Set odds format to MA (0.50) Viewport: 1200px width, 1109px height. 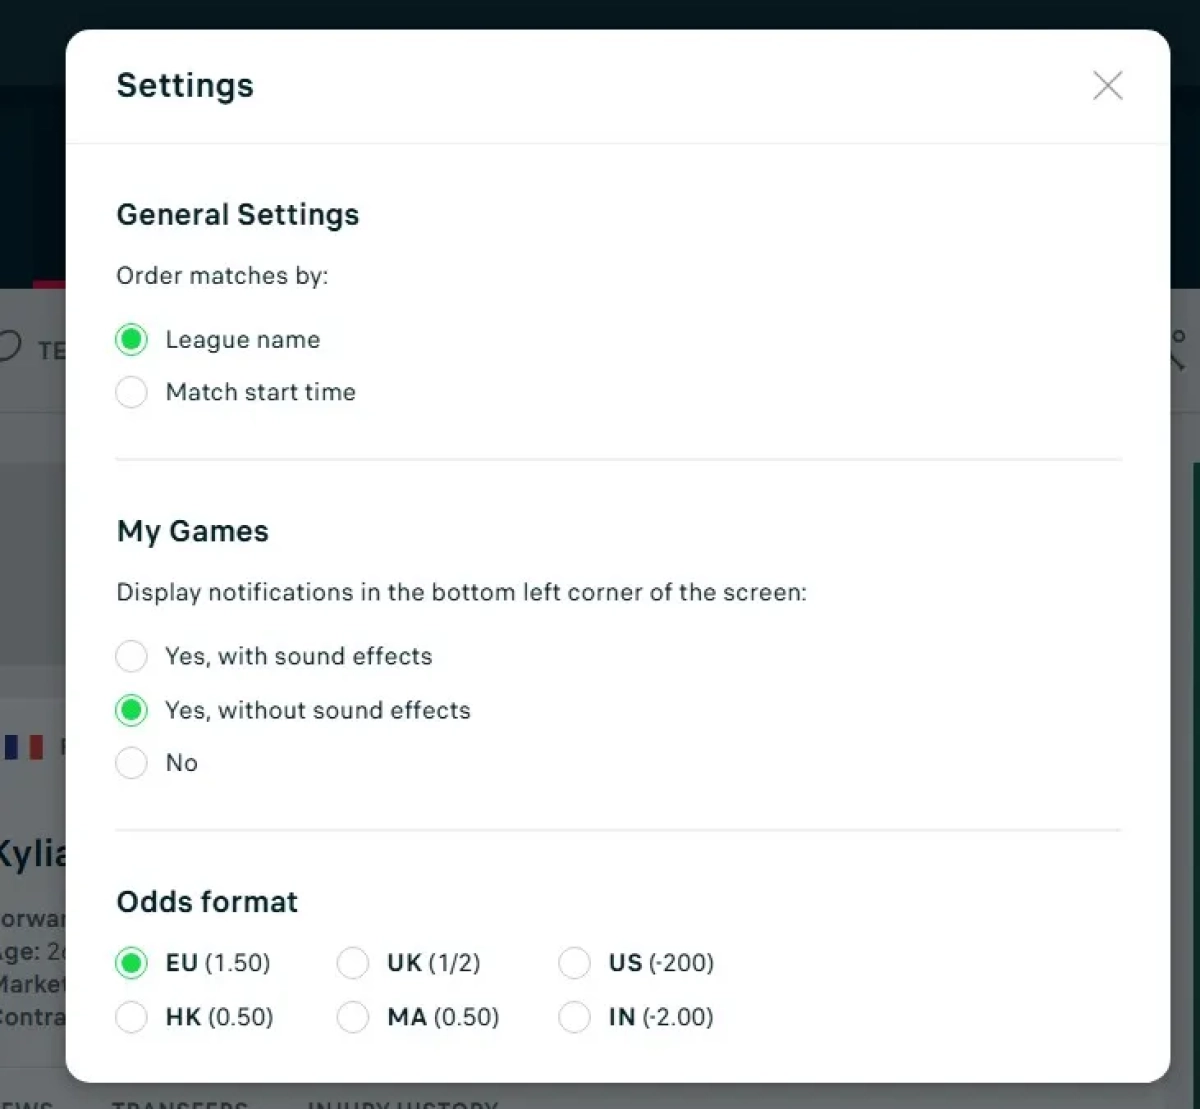tap(353, 1018)
